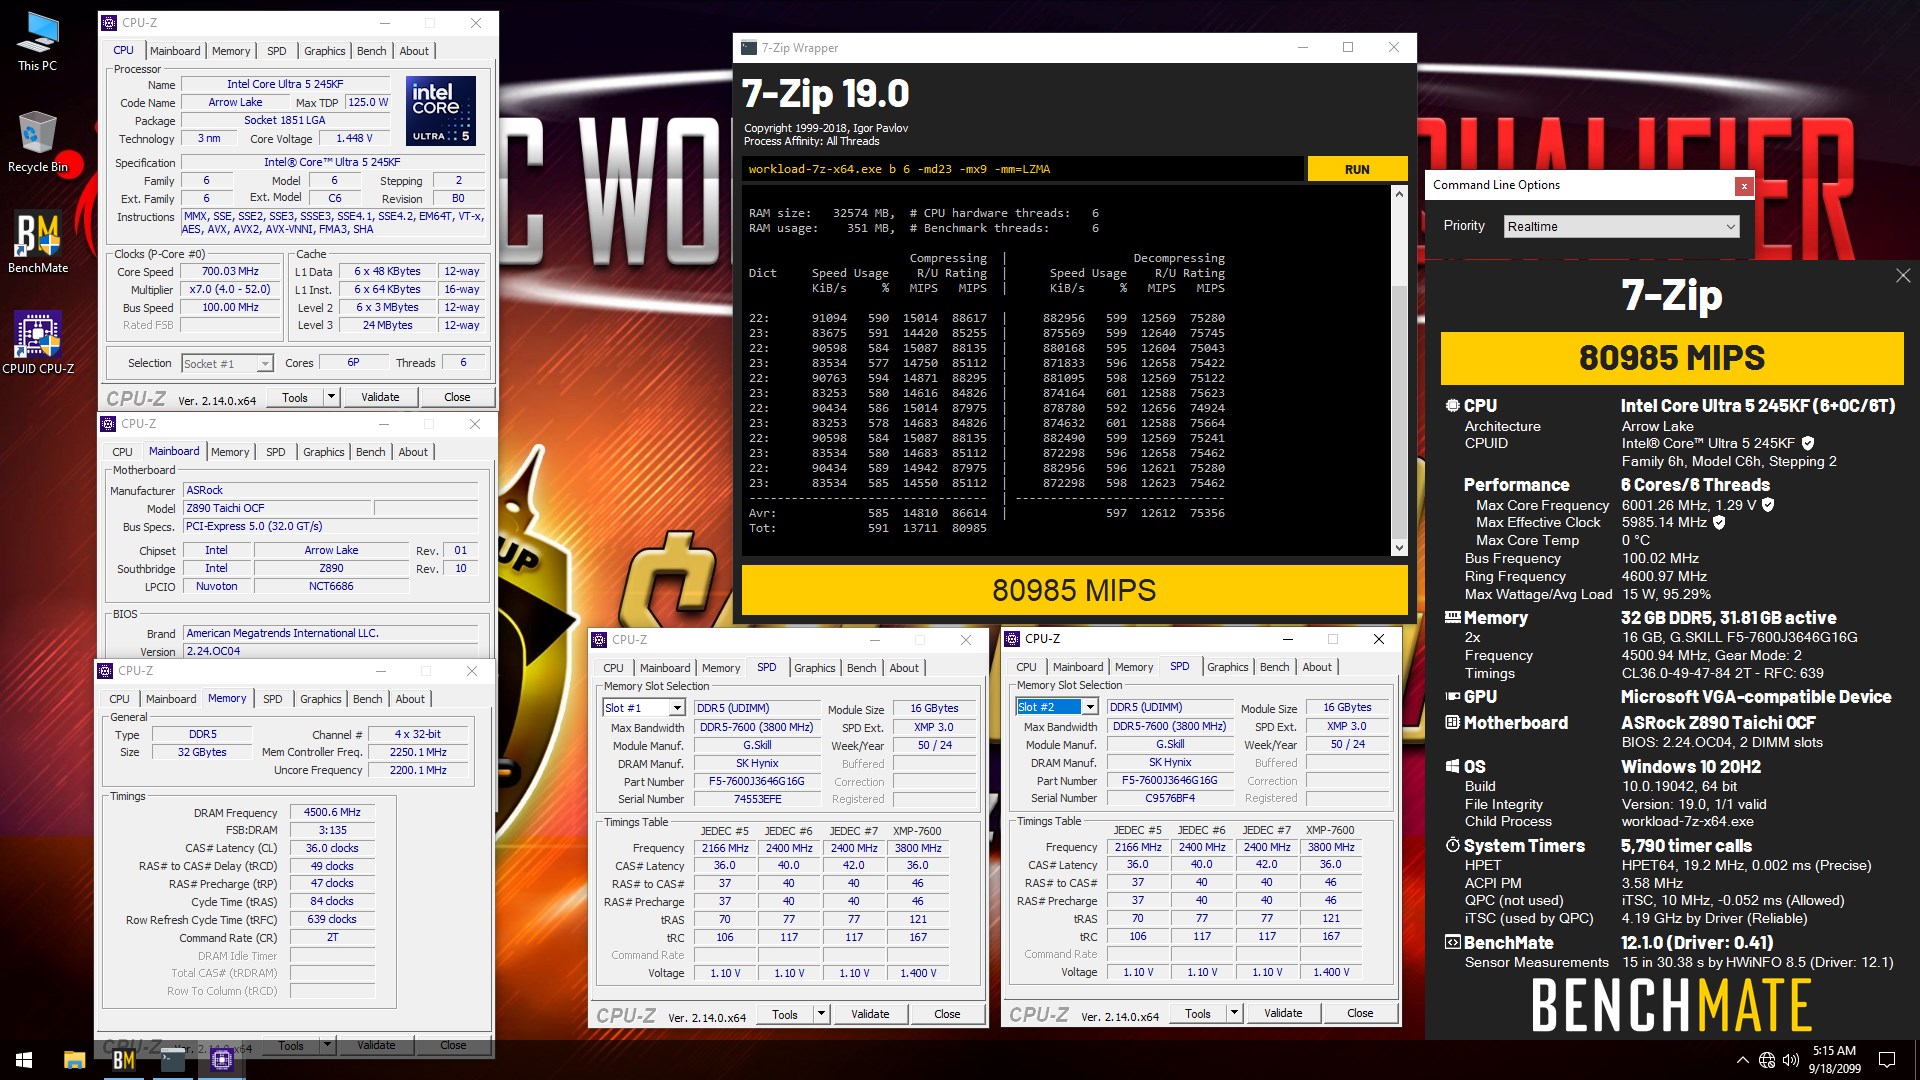This screenshot has height=1080, width=1920.
Task: Click Close in Slot #1 CPU-Z window
Action: (x=947, y=1014)
